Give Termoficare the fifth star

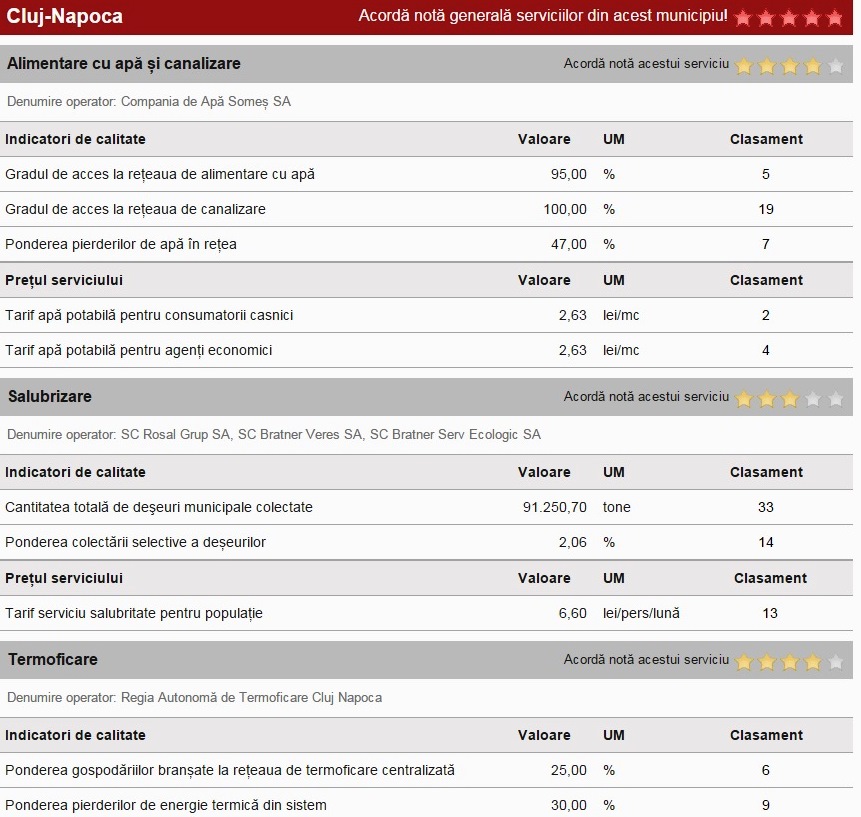tap(835, 661)
